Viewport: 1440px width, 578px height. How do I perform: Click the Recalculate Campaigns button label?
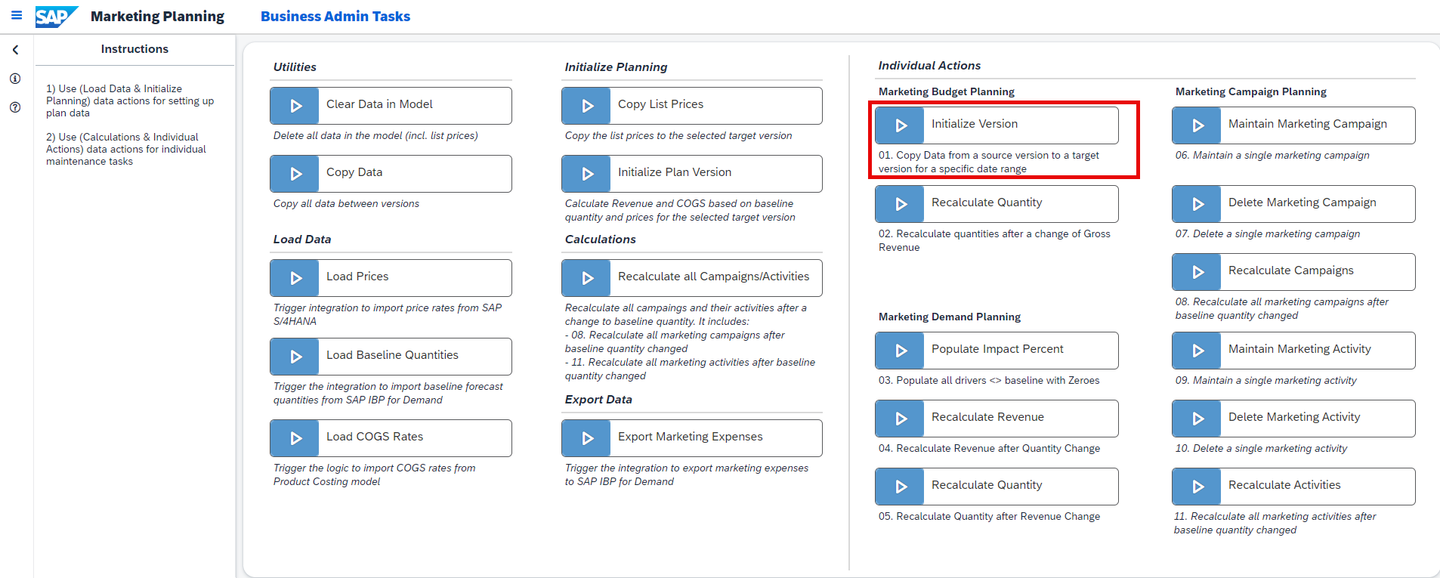coord(1291,270)
